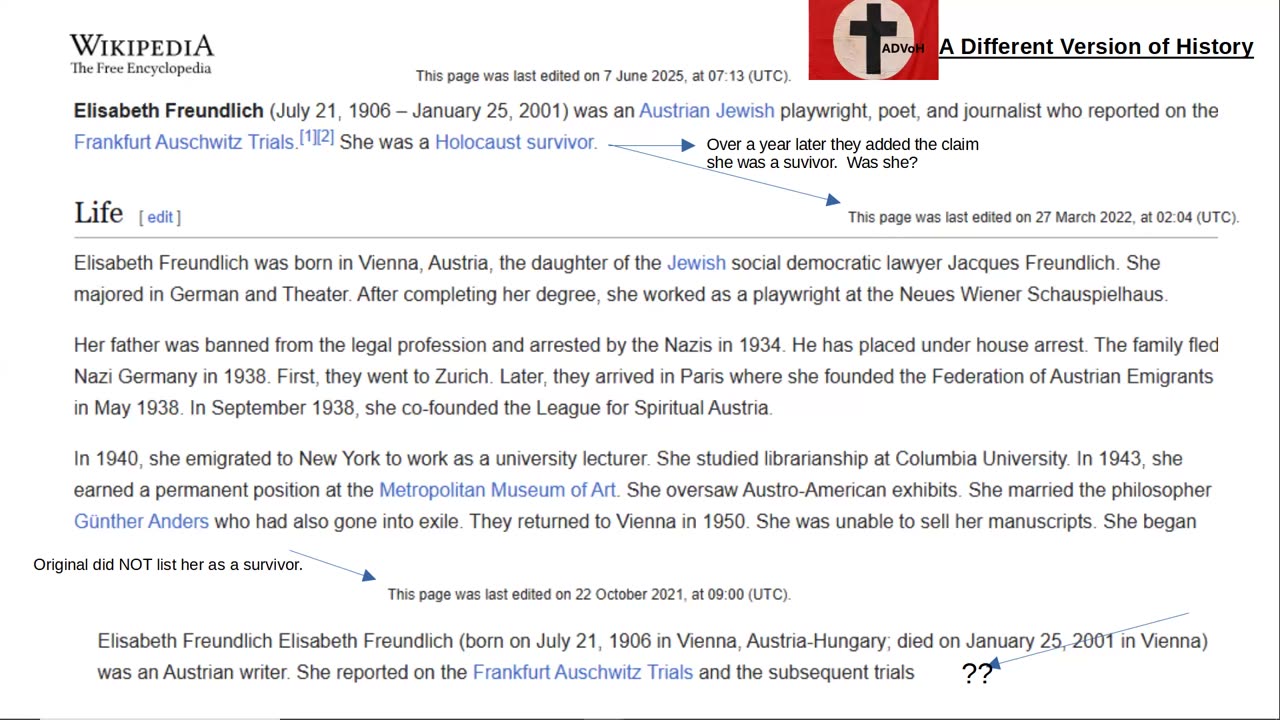Image resolution: width=1280 pixels, height=720 pixels.
Task: Click the '??' annotation text
Action: [x=977, y=673]
